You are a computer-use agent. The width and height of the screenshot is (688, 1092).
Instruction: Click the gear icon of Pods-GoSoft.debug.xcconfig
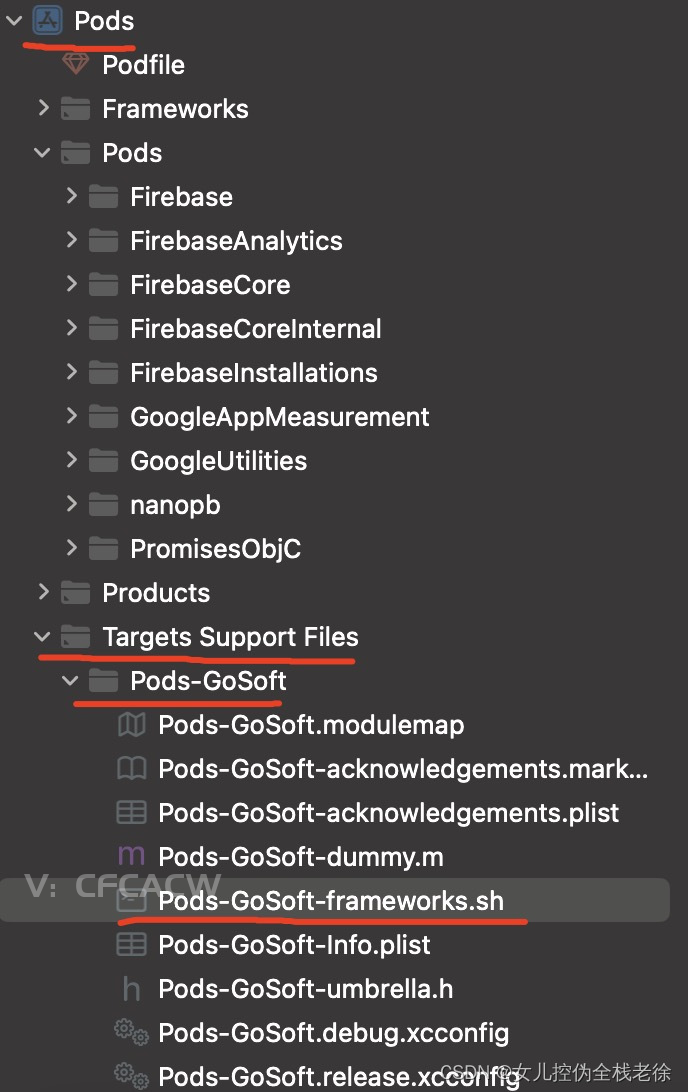(131, 1032)
